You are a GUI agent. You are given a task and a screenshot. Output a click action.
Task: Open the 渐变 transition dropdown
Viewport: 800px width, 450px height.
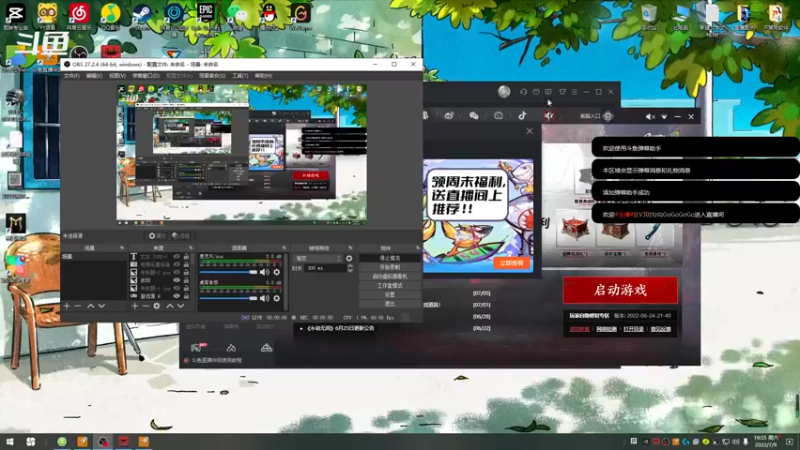coord(317,258)
